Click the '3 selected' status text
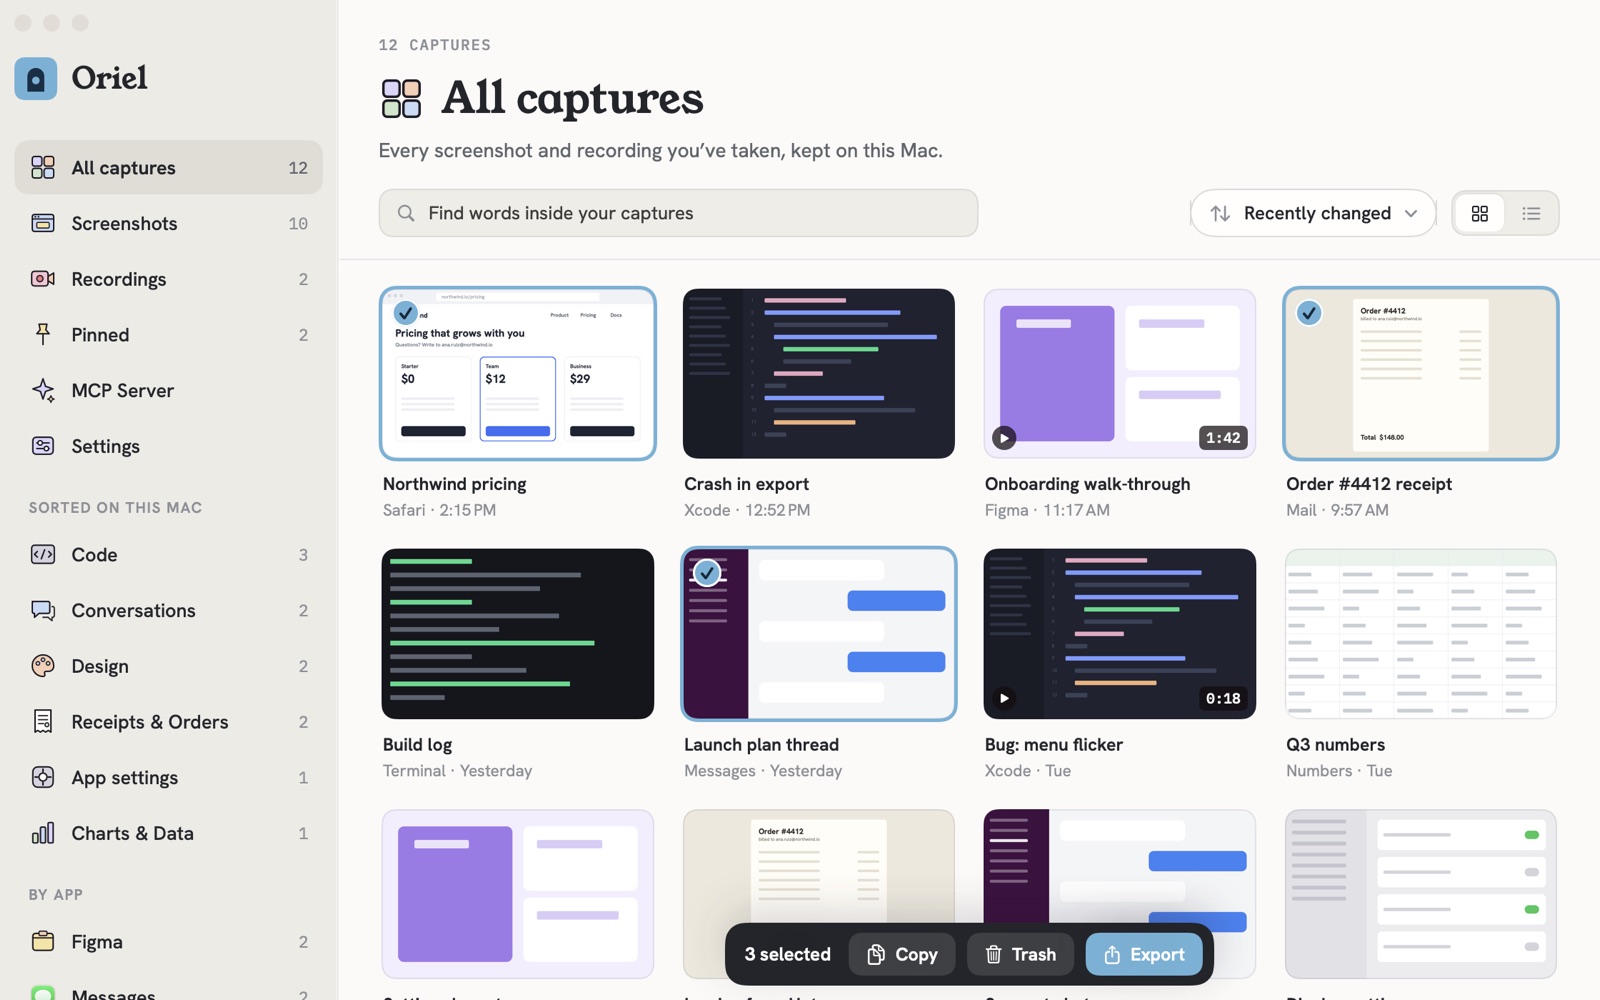 pos(787,954)
